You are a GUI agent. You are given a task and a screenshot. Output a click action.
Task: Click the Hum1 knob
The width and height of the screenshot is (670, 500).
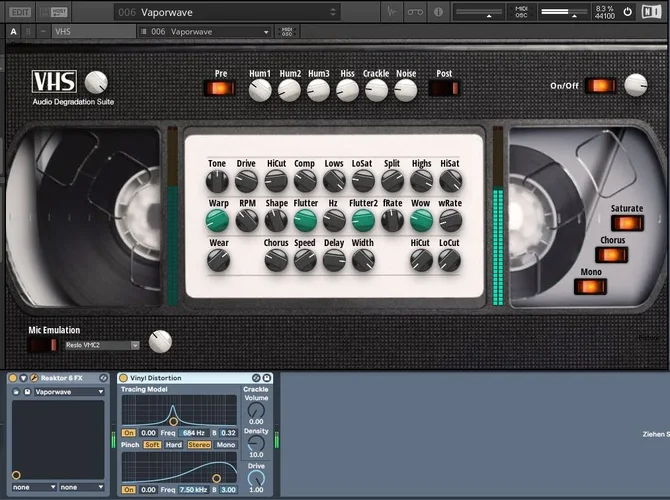click(260, 90)
